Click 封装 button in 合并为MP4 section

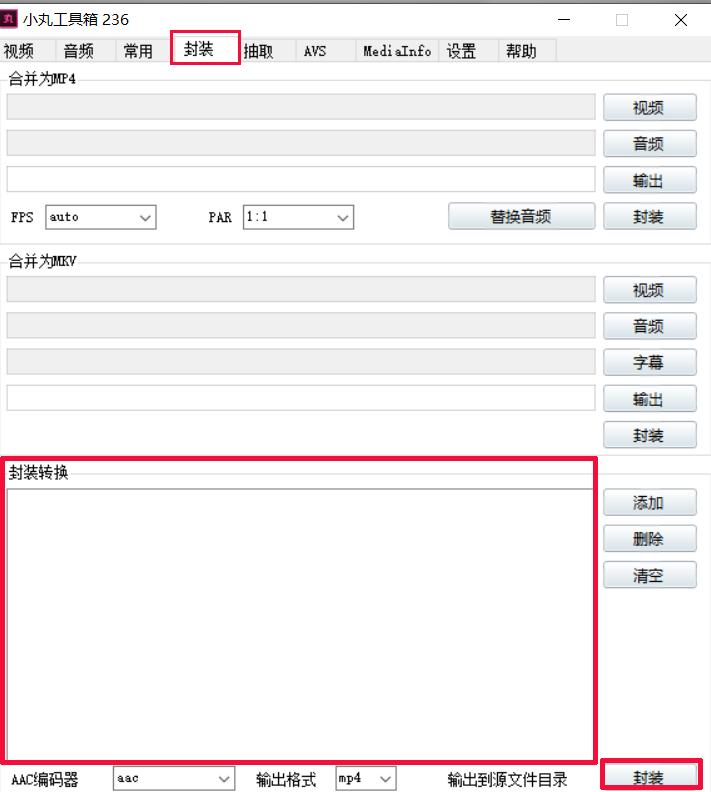649,217
